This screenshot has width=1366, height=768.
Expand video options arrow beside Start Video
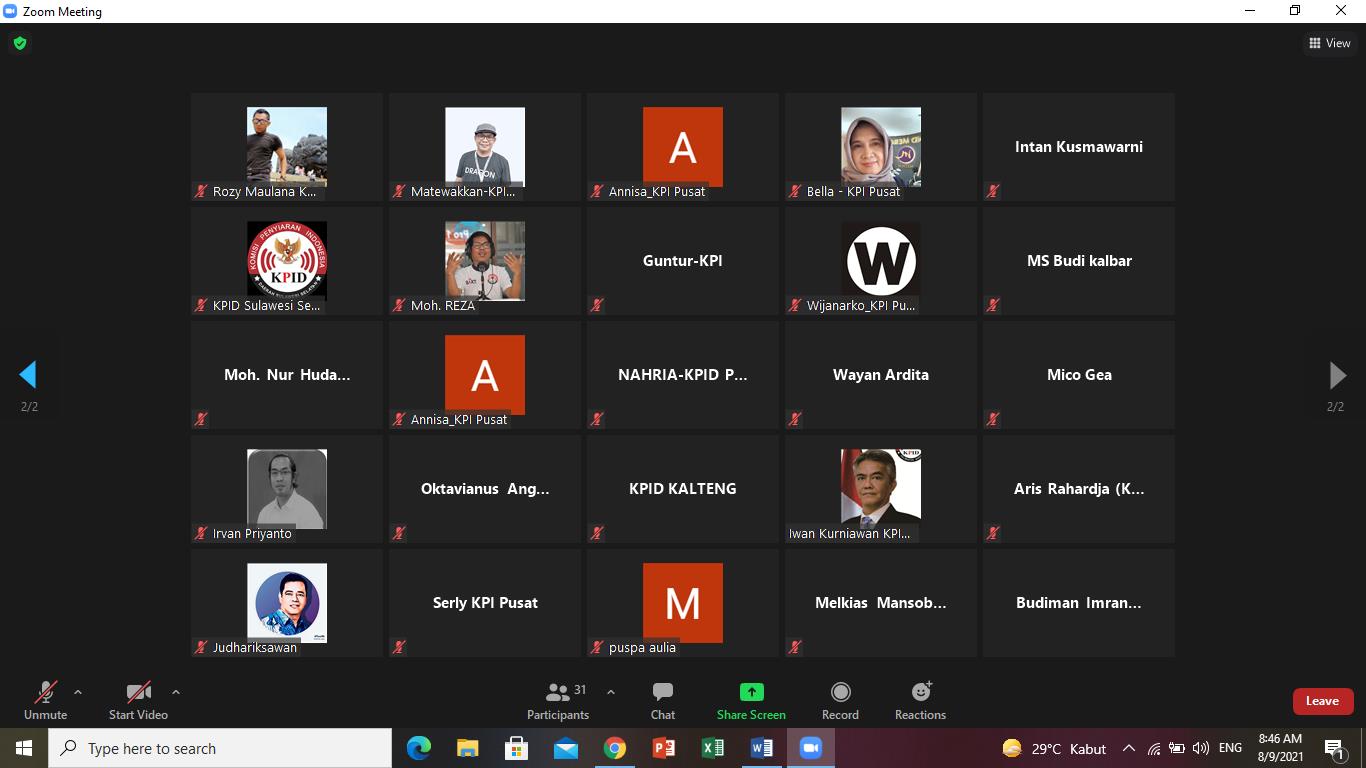[x=176, y=692]
